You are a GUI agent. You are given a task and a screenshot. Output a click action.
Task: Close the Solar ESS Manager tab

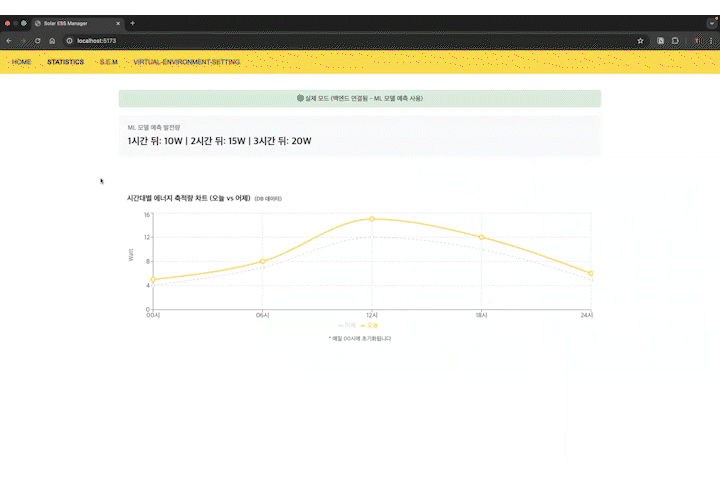[x=118, y=23]
